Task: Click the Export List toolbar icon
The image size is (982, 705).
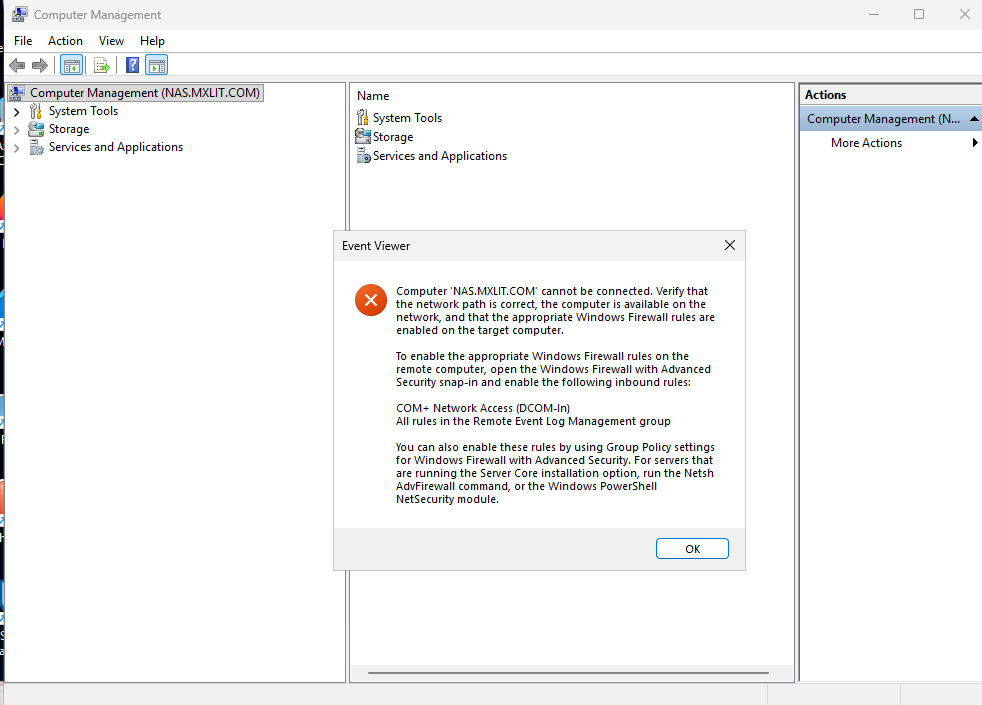Action: 101,66
